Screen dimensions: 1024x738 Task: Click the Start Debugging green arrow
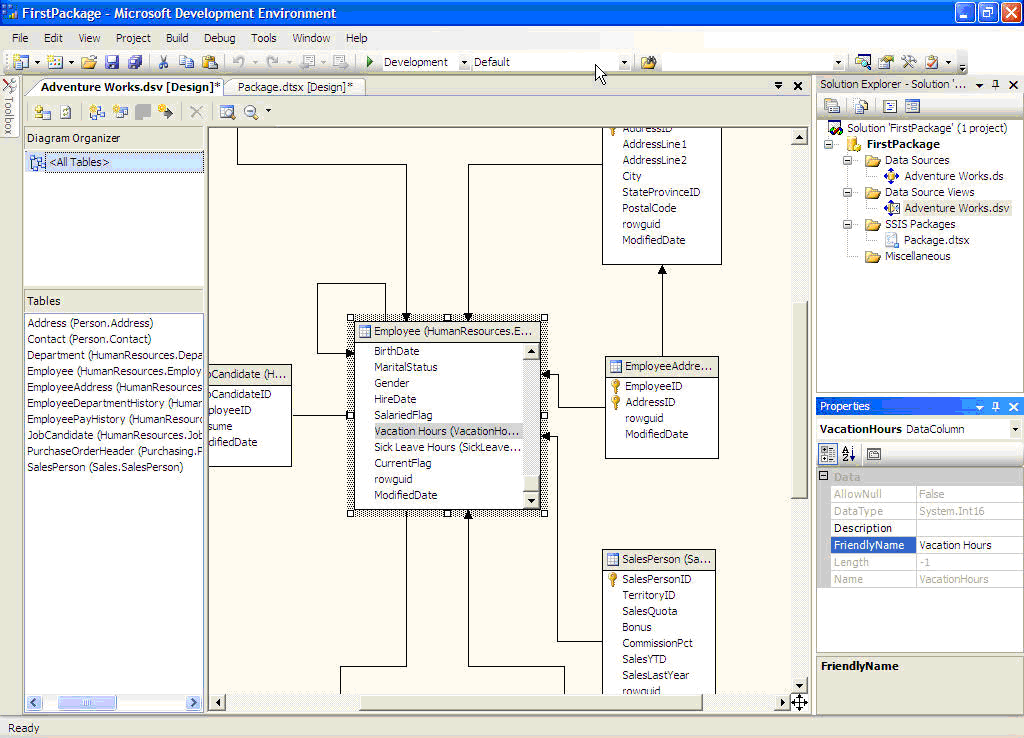[369, 62]
